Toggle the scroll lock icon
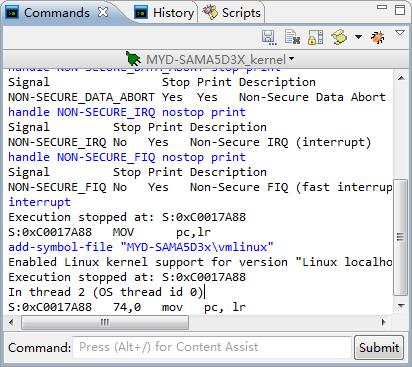Viewport: 412px width, 367px height. [x=315, y=37]
